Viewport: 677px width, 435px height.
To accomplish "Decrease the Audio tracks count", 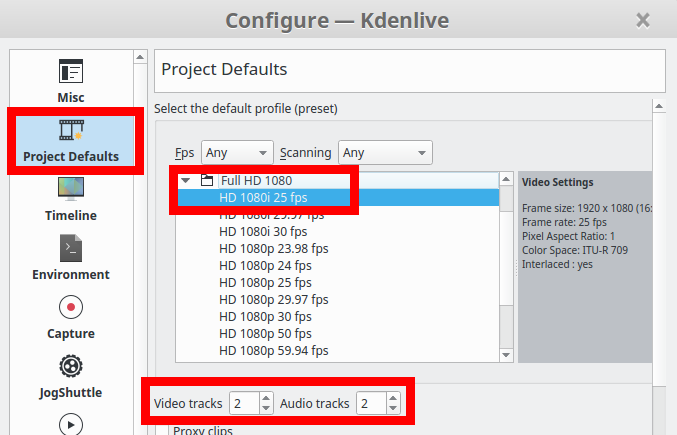I will coord(393,408).
